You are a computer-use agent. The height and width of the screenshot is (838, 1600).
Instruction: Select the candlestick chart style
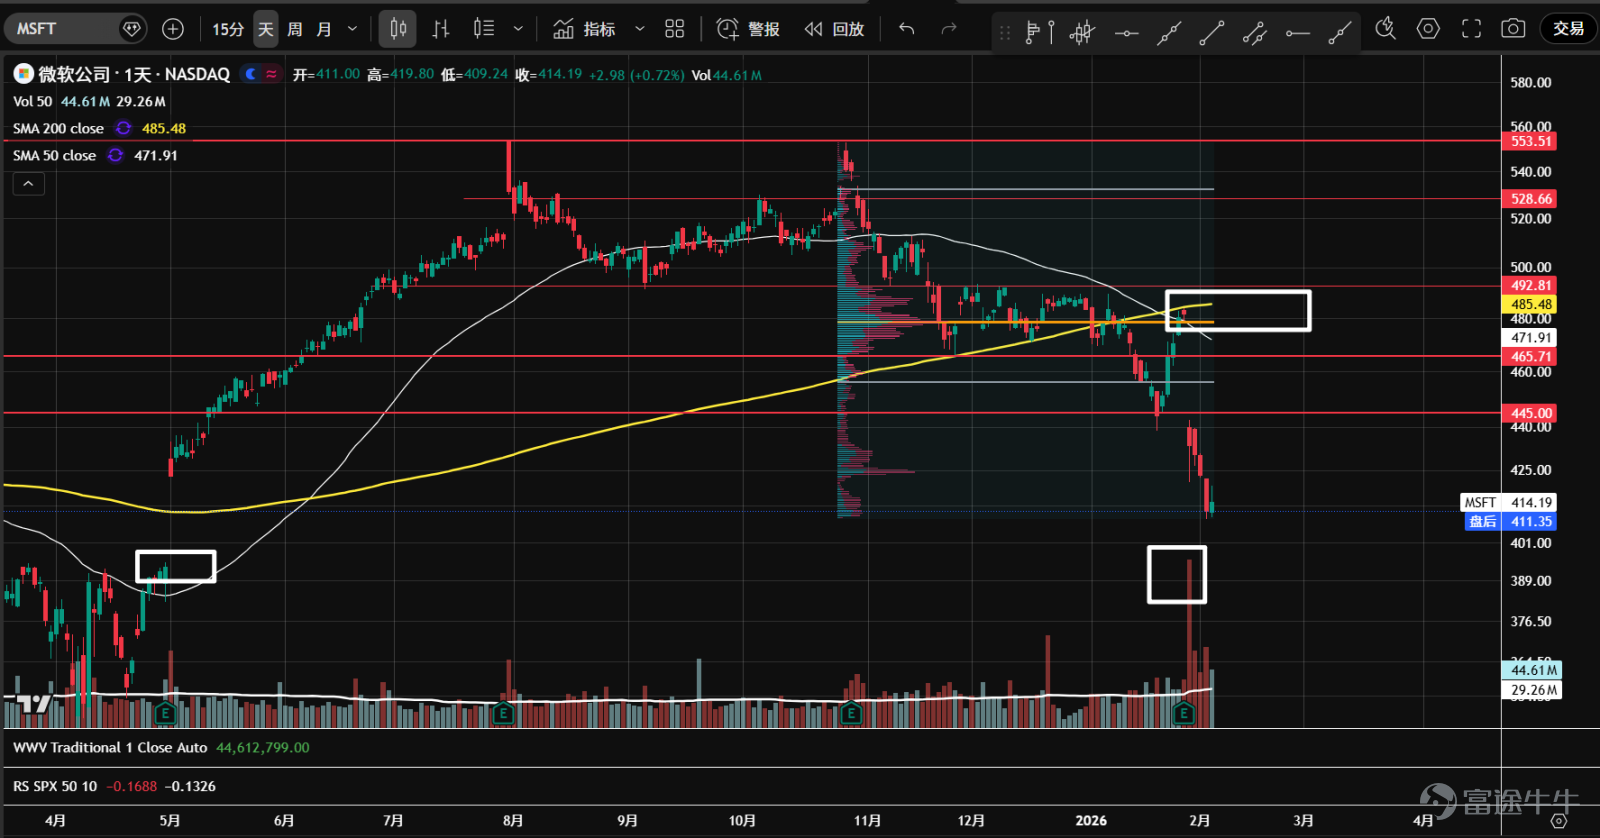click(x=398, y=29)
